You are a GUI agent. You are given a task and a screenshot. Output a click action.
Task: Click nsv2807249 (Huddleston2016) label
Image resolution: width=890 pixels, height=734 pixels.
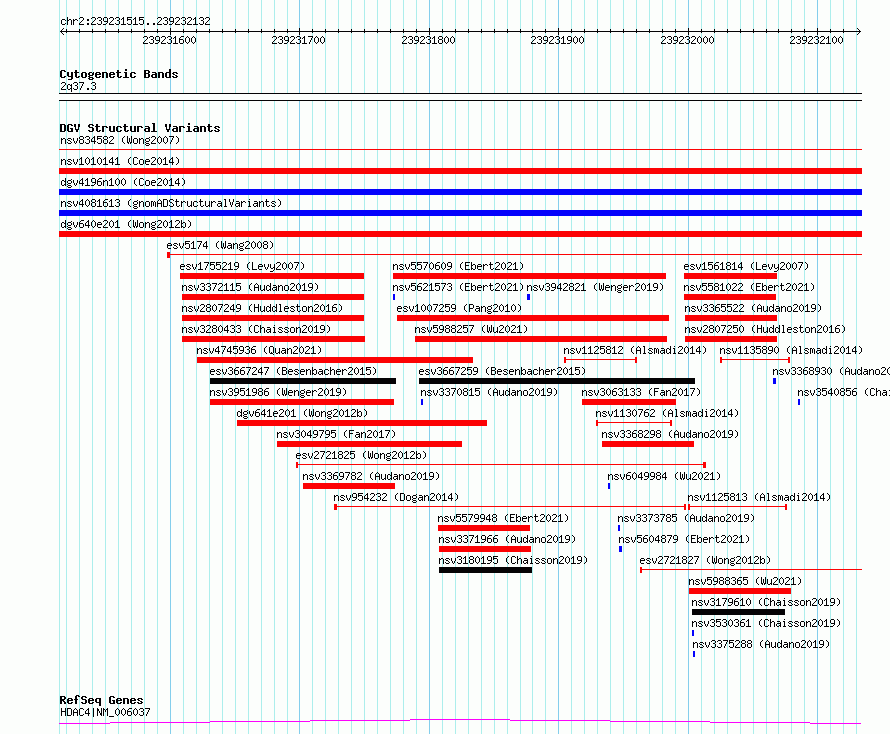[x=262, y=308]
